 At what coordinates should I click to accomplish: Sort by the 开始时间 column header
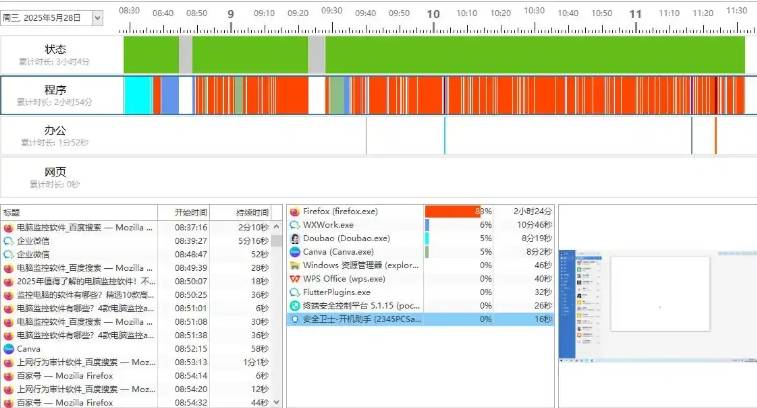(x=191, y=213)
